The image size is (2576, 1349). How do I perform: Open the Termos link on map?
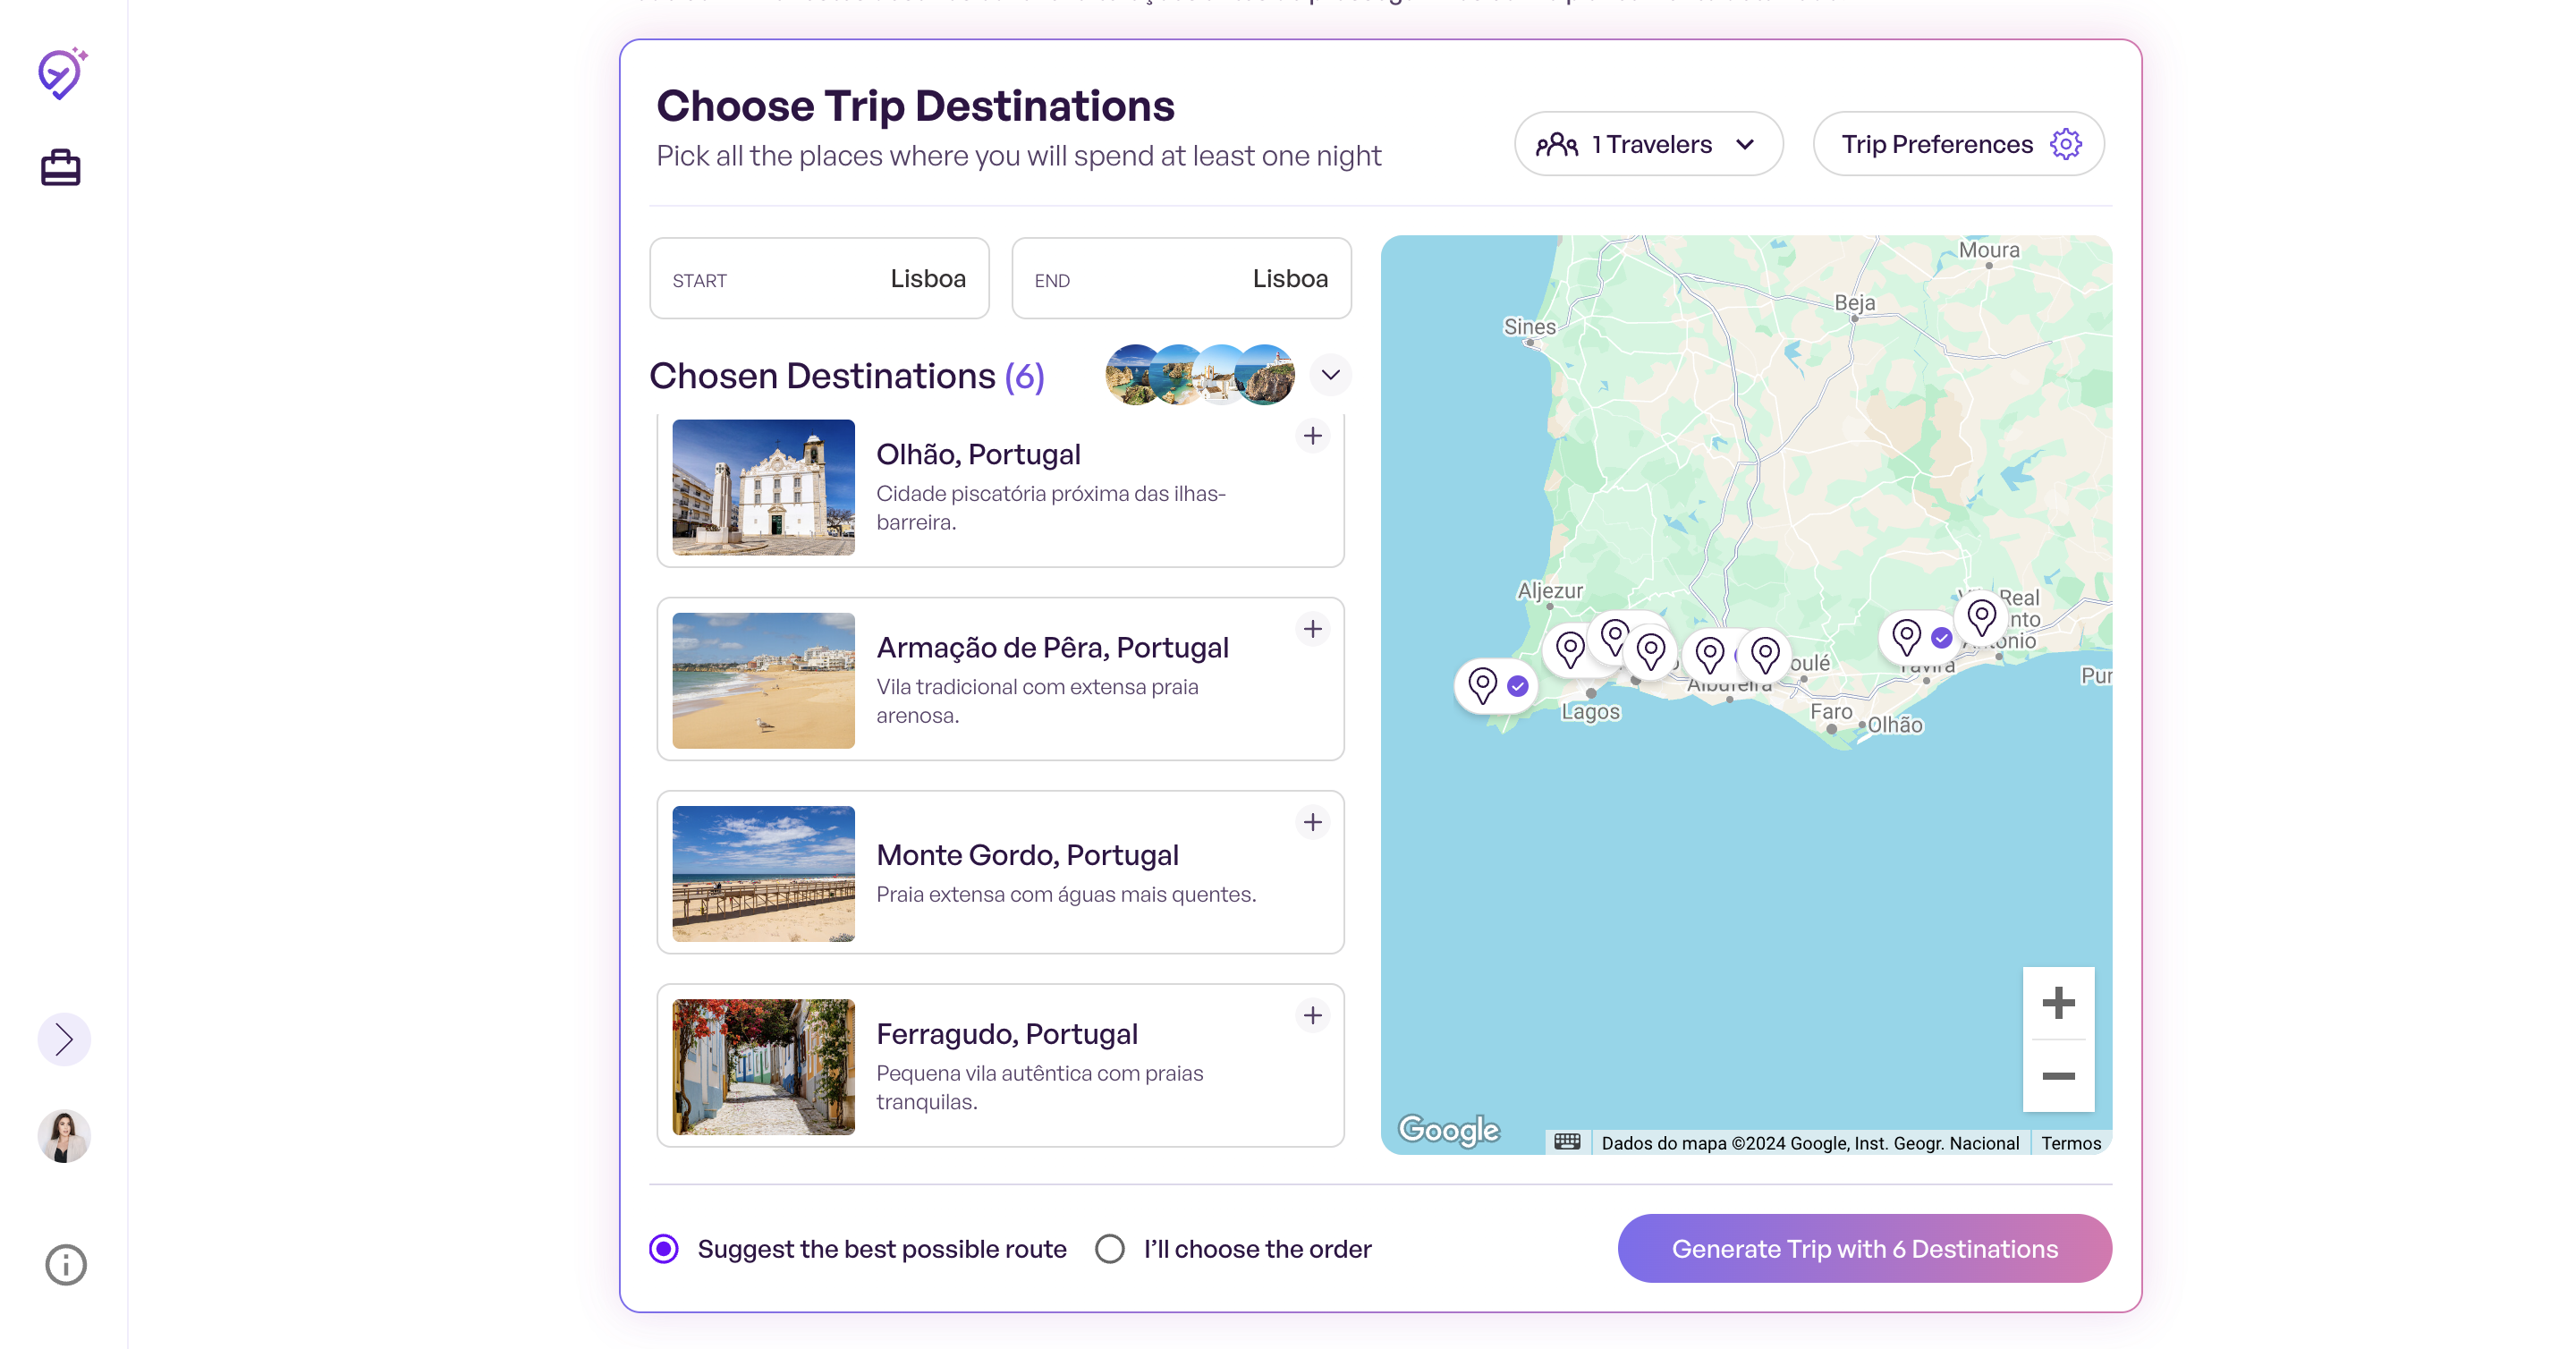pos(2070,1142)
